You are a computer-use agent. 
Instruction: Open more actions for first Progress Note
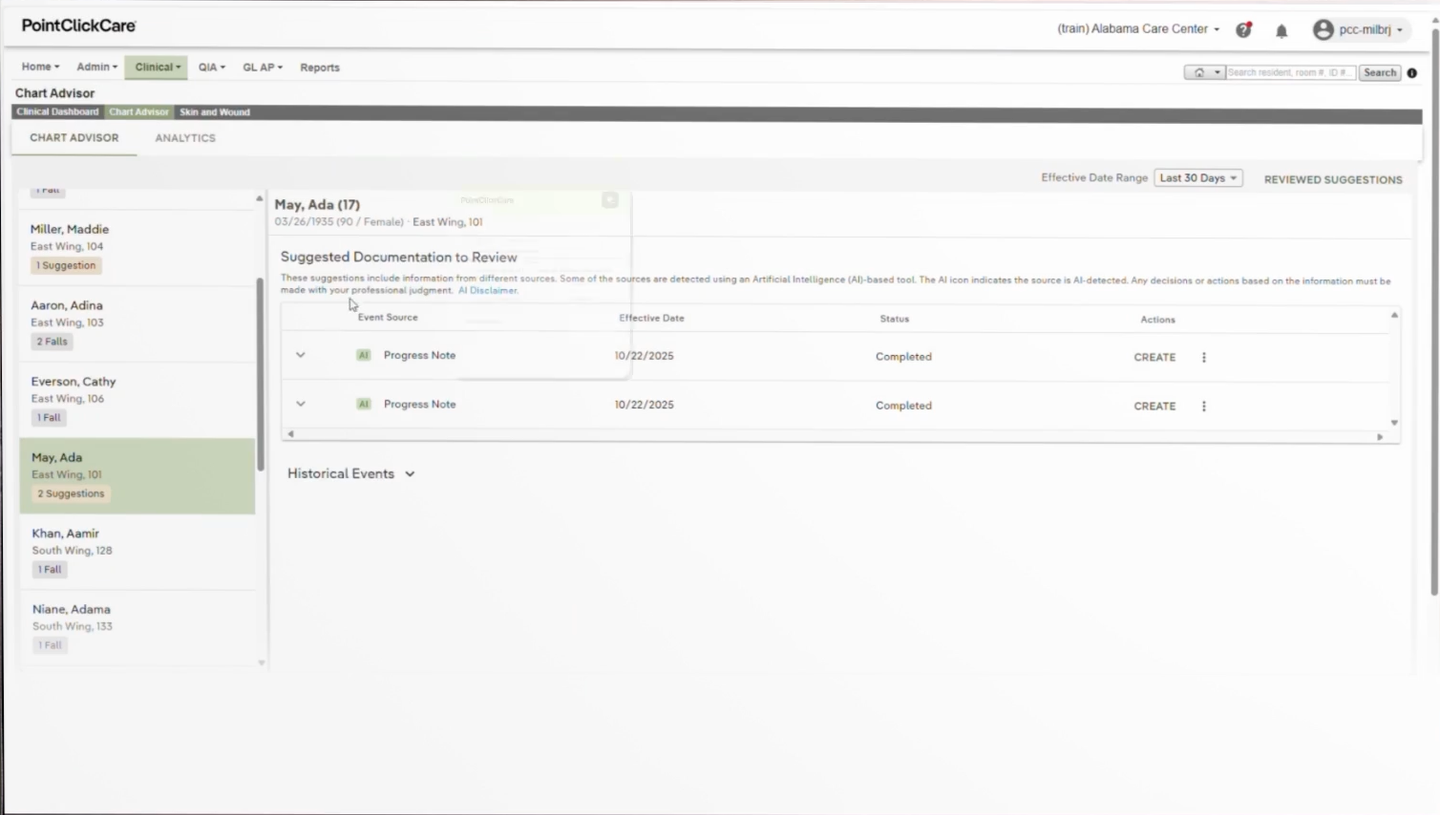point(1203,357)
